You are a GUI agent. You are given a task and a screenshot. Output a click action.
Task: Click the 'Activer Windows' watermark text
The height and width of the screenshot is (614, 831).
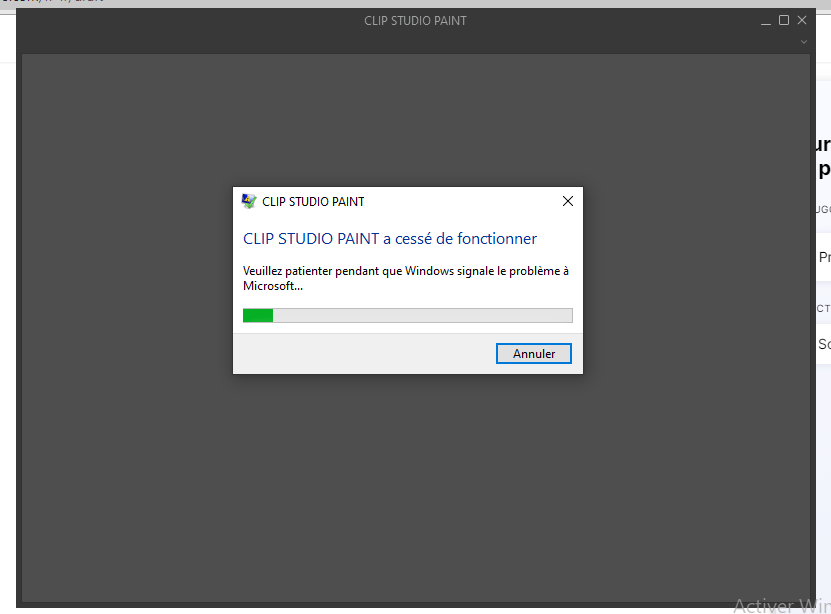781,605
